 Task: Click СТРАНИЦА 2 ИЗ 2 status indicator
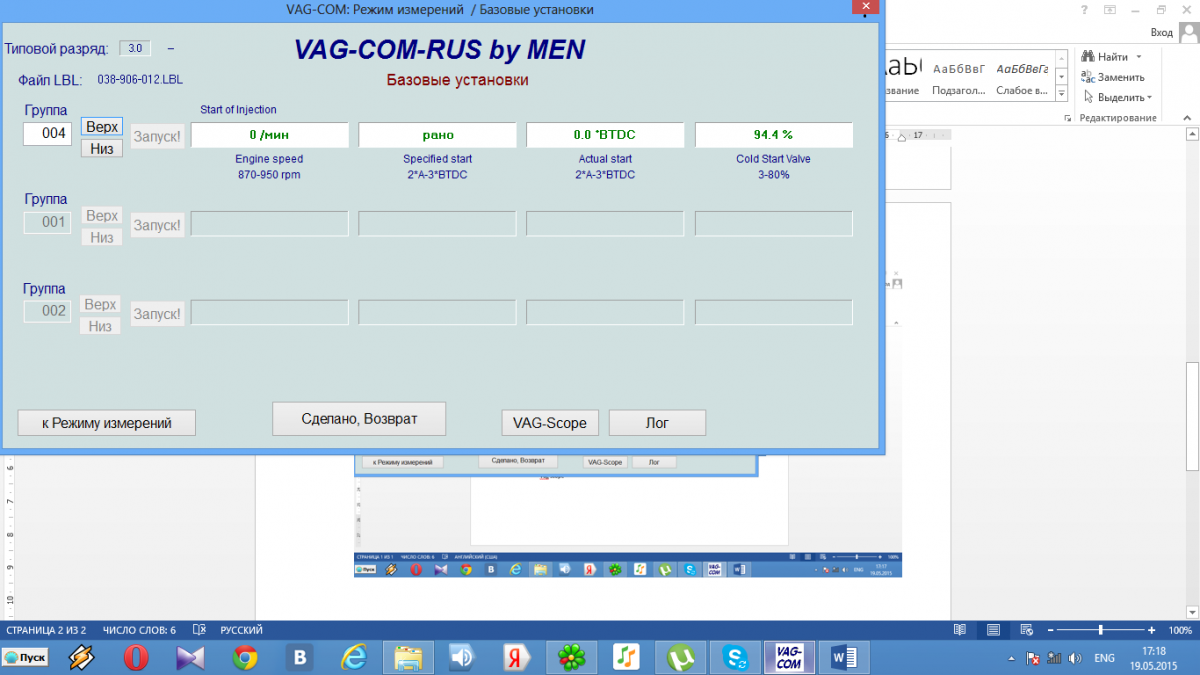(46, 631)
